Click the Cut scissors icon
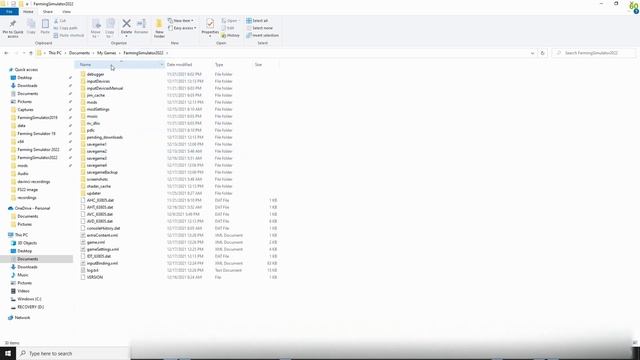640x360 pixels. 56,20
